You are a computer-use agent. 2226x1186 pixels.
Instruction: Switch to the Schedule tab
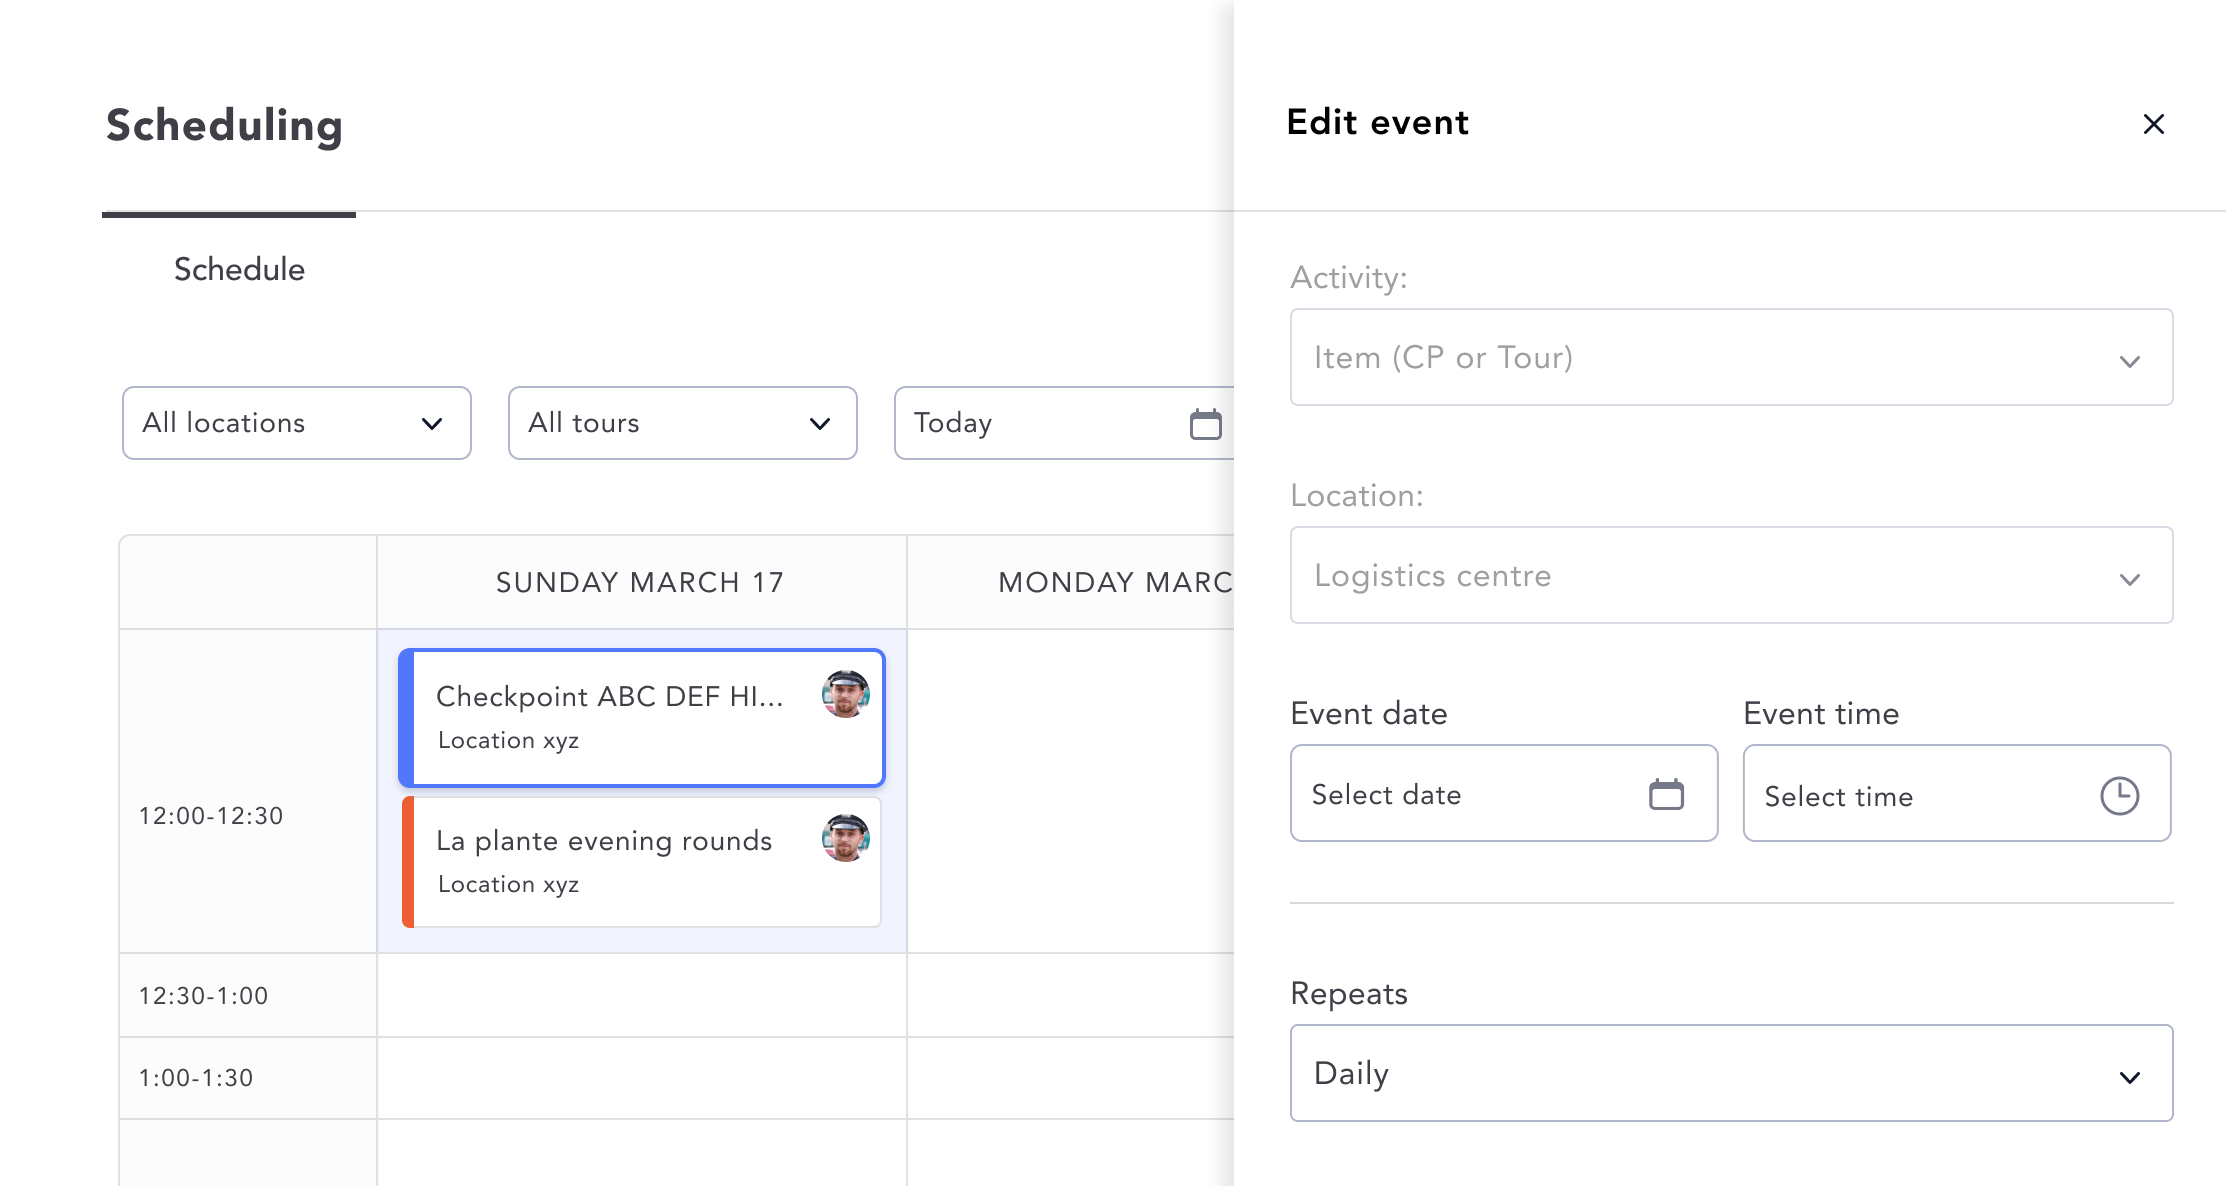click(x=239, y=269)
